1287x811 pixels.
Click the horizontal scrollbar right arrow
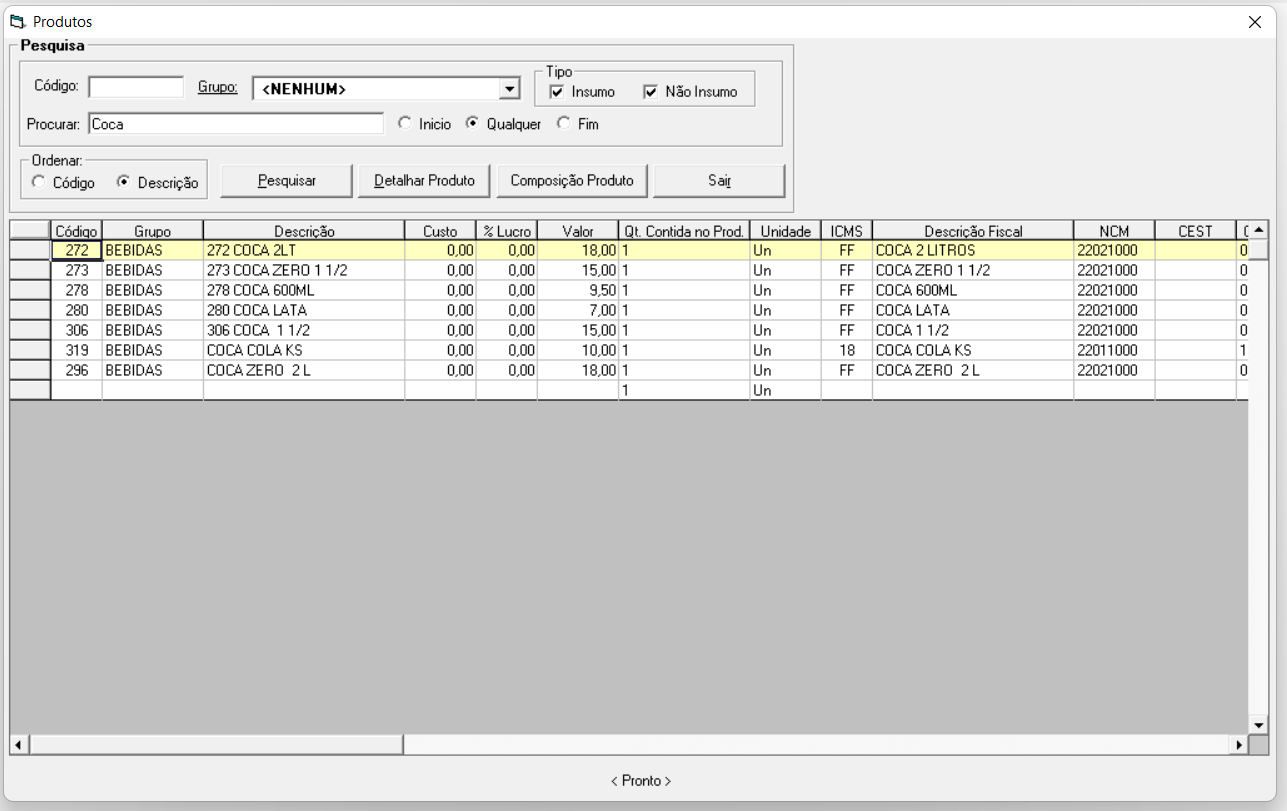(x=1240, y=745)
